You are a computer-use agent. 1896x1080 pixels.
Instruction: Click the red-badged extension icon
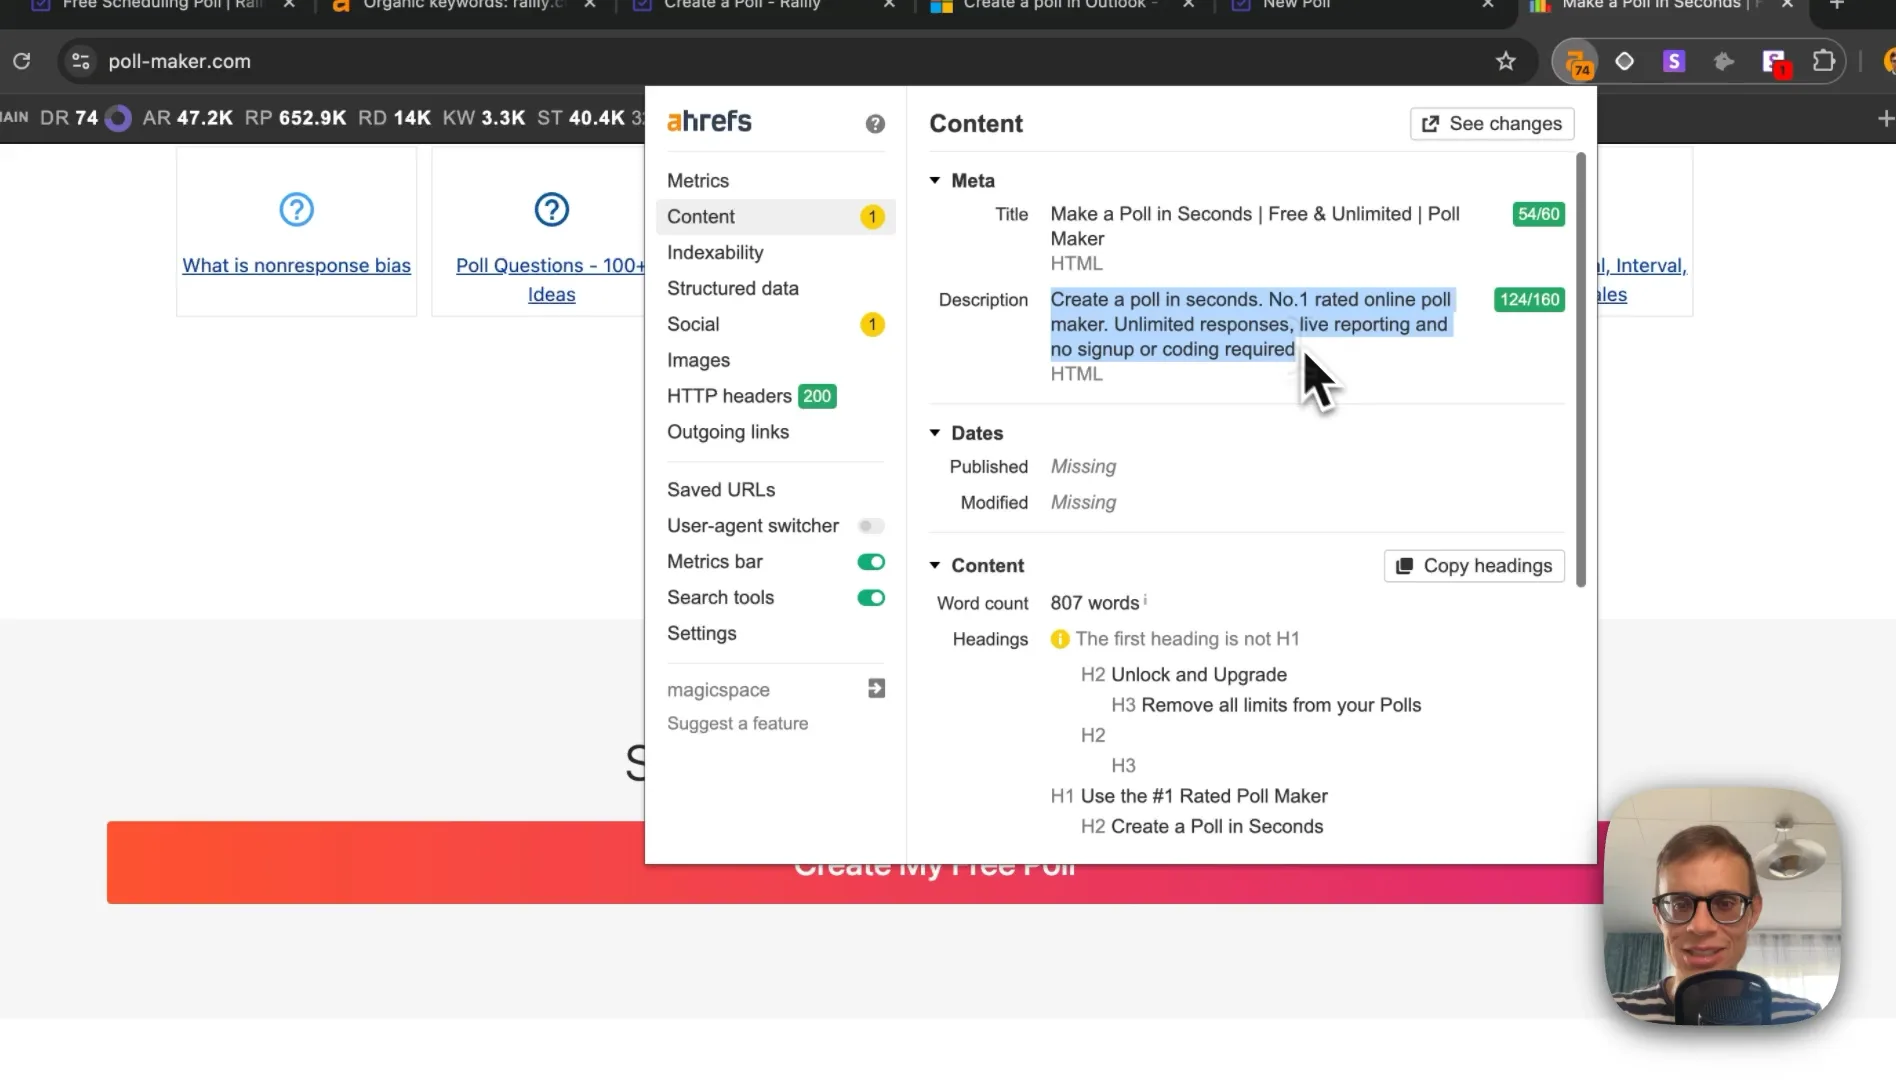1774,63
